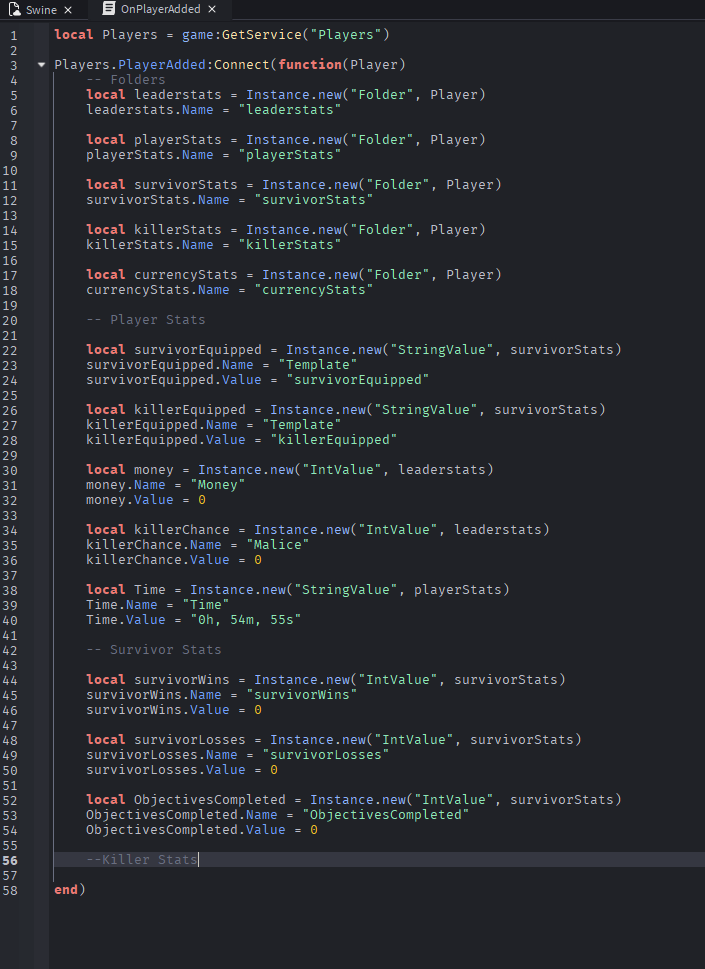
Task: Click line number 58 in the gutter
Action: [11, 890]
